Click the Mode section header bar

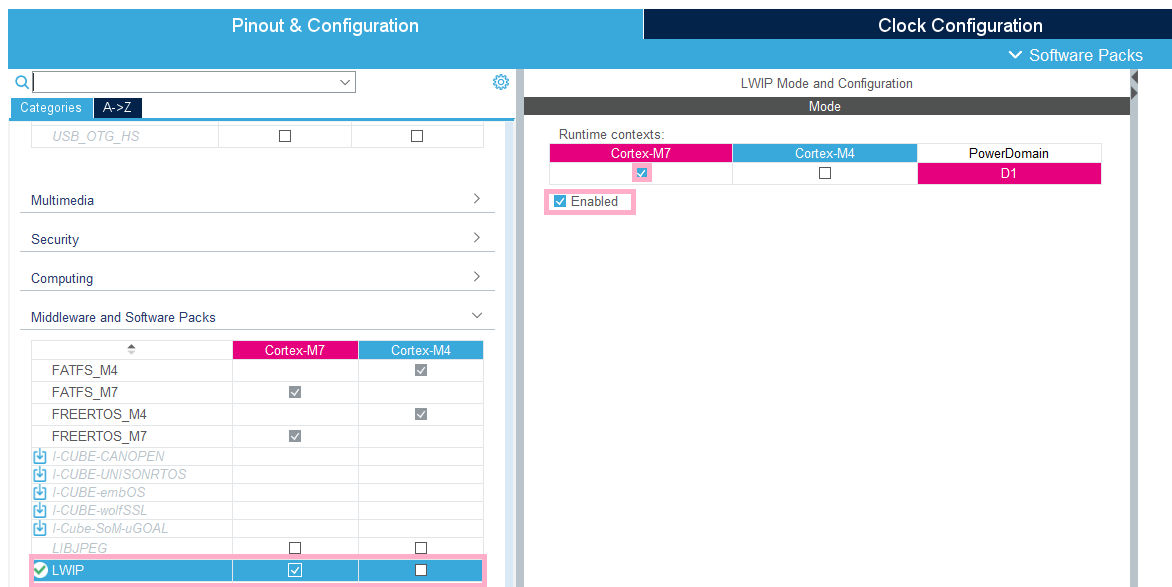[827, 107]
